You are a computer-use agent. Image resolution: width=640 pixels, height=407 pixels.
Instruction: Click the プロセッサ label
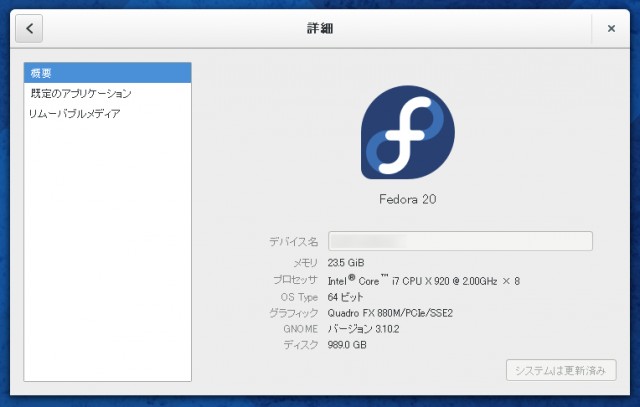coord(296,280)
